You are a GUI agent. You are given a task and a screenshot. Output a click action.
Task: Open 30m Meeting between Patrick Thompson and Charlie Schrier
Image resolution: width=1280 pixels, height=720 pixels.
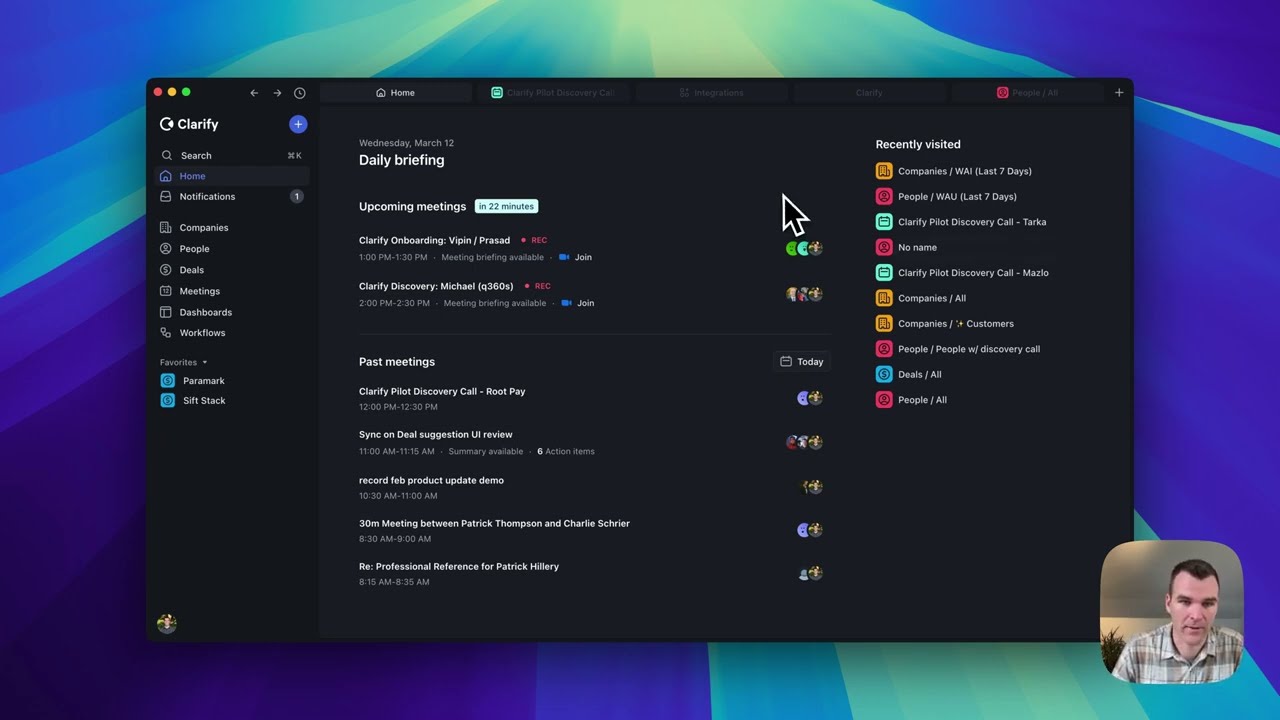(494, 524)
